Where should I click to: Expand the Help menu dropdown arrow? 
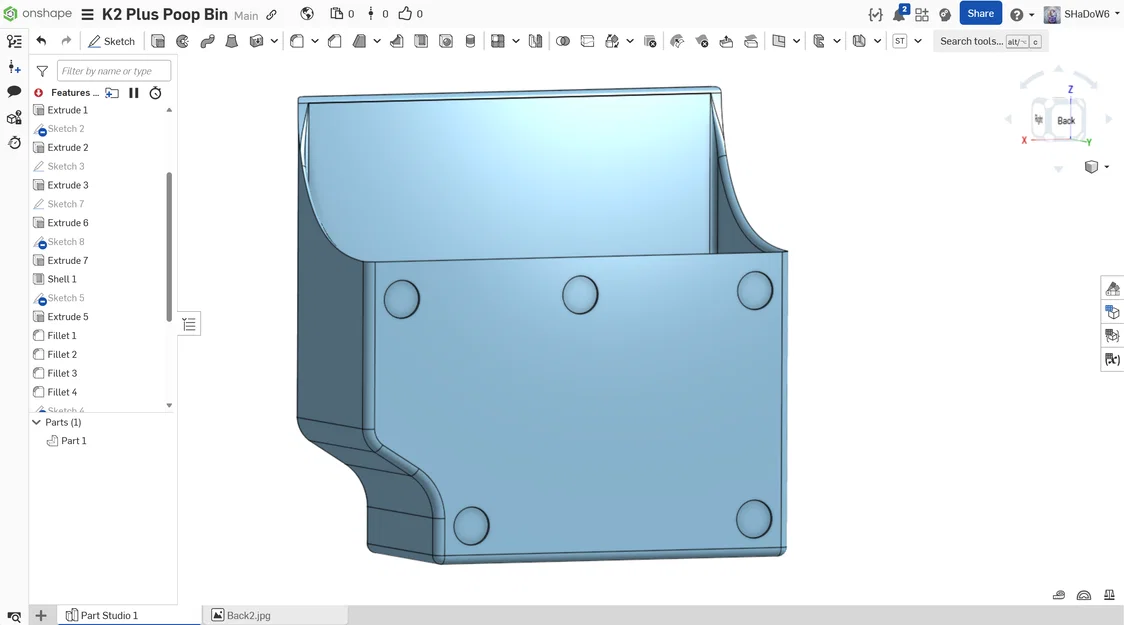pos(1032,14)
